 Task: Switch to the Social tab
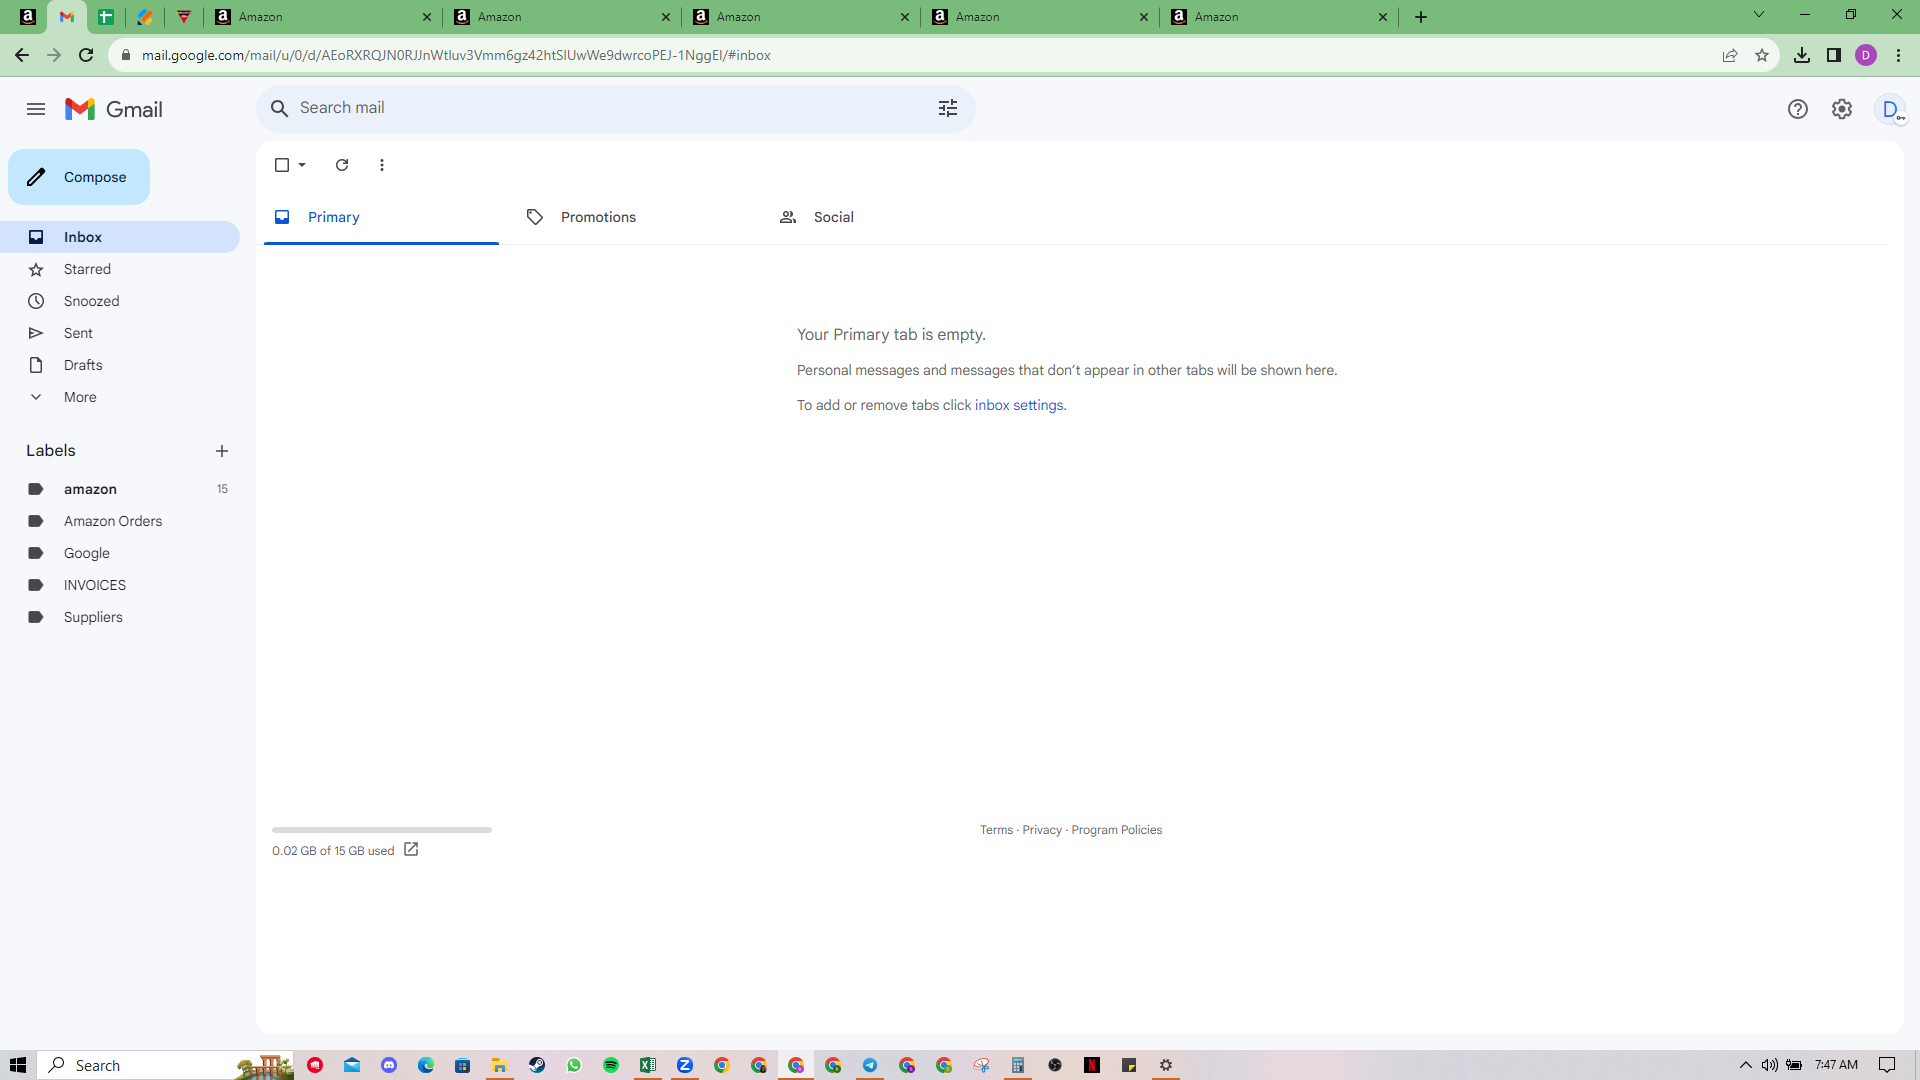tap(887, 217)
